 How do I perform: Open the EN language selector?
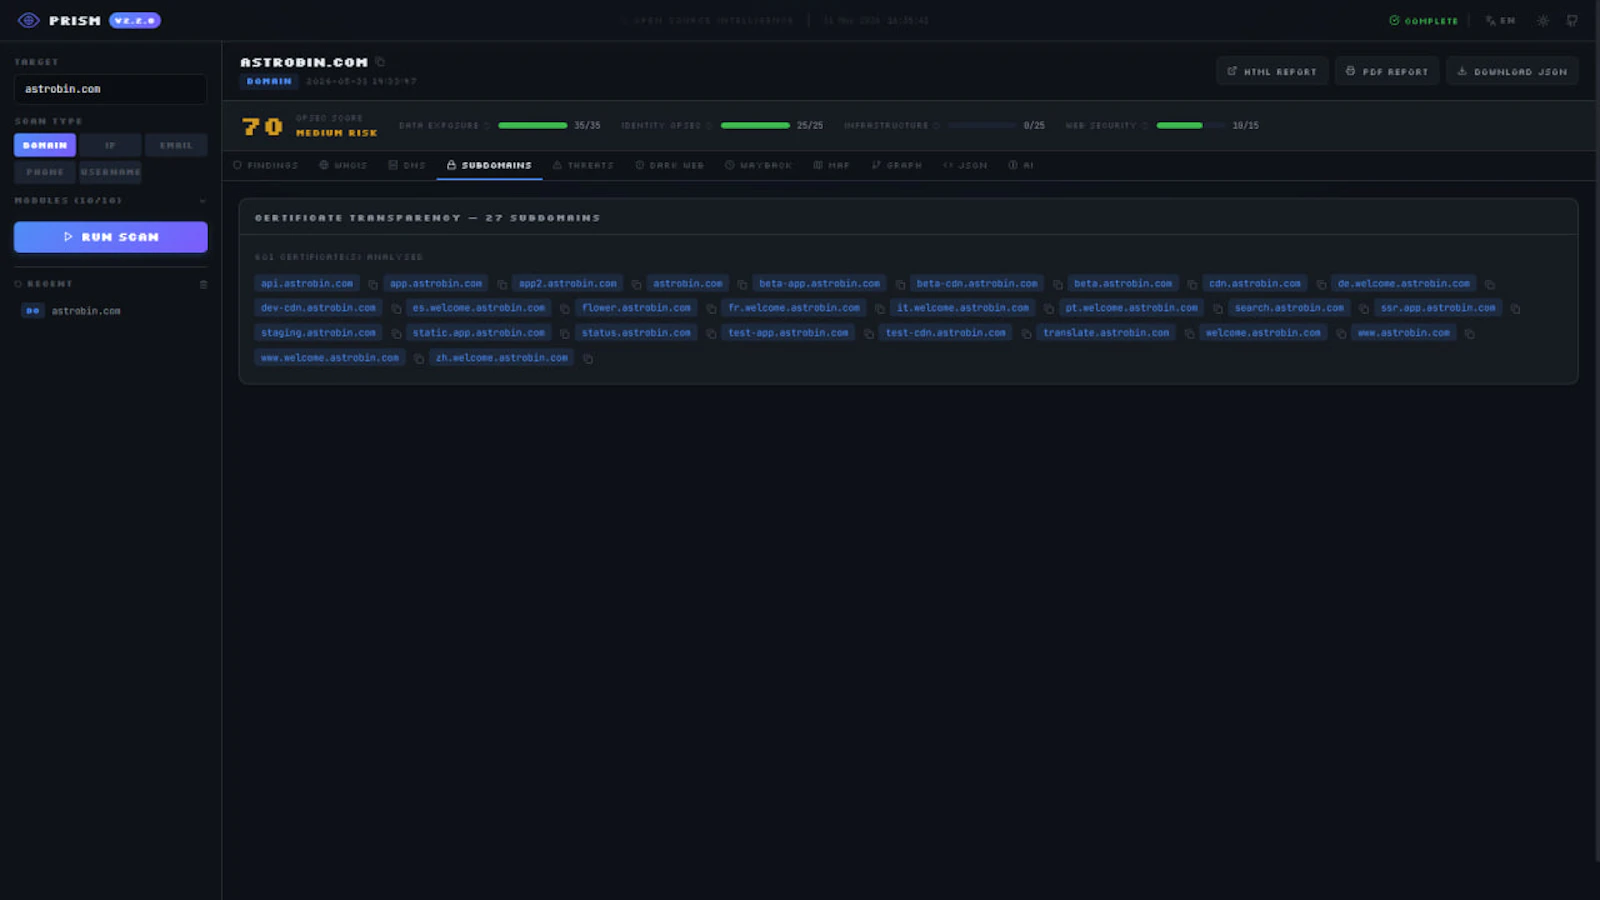1500,20
